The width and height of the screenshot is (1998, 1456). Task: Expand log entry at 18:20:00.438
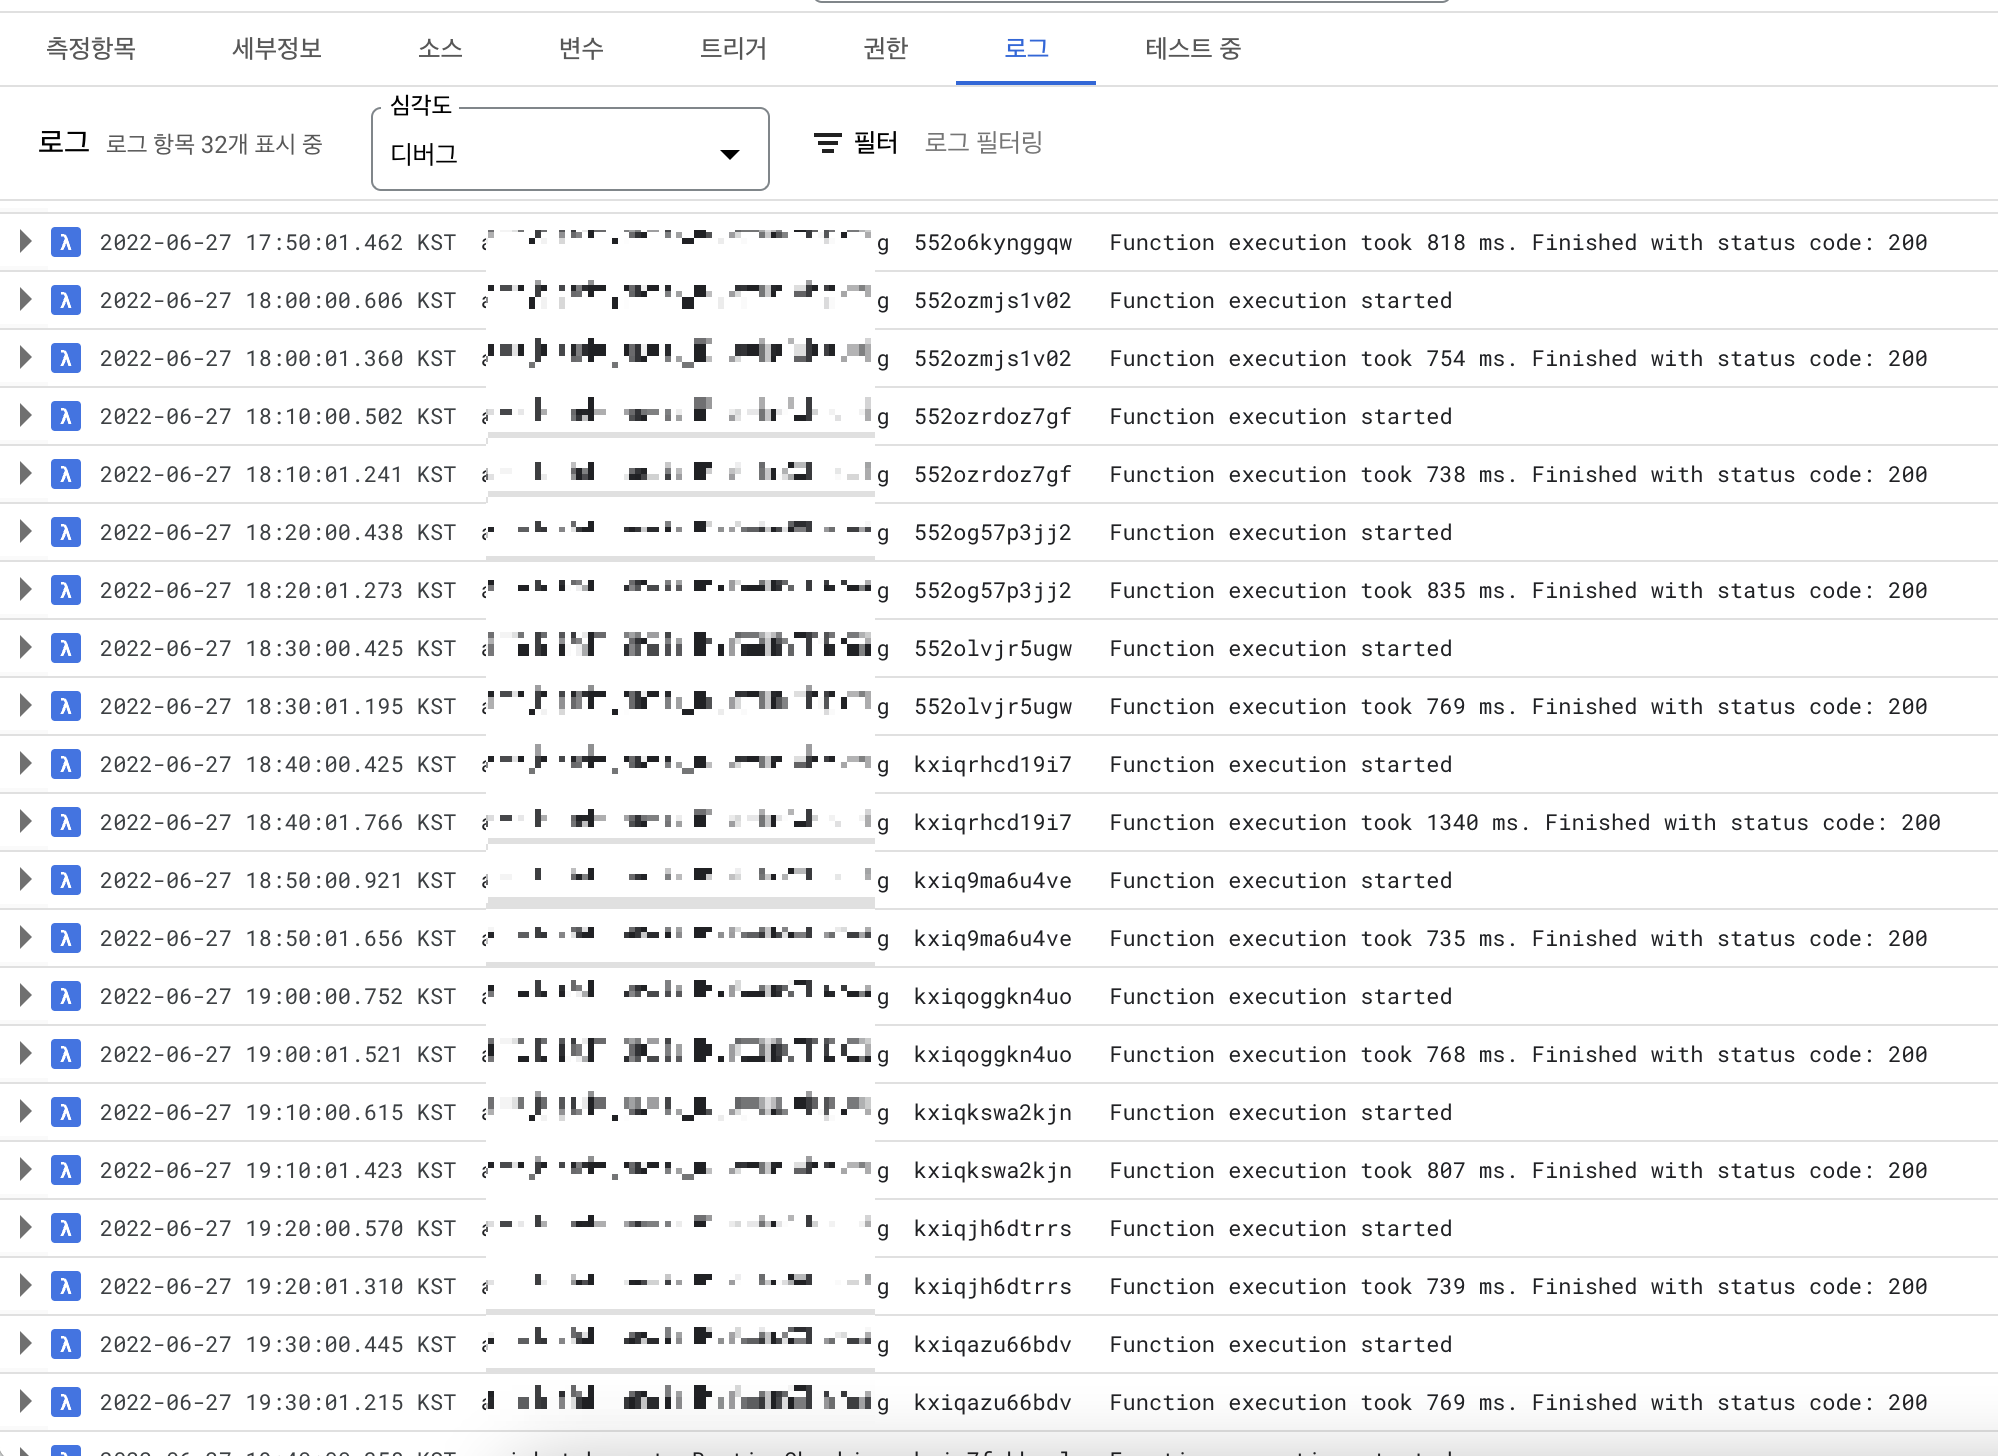tap(26, 532)
